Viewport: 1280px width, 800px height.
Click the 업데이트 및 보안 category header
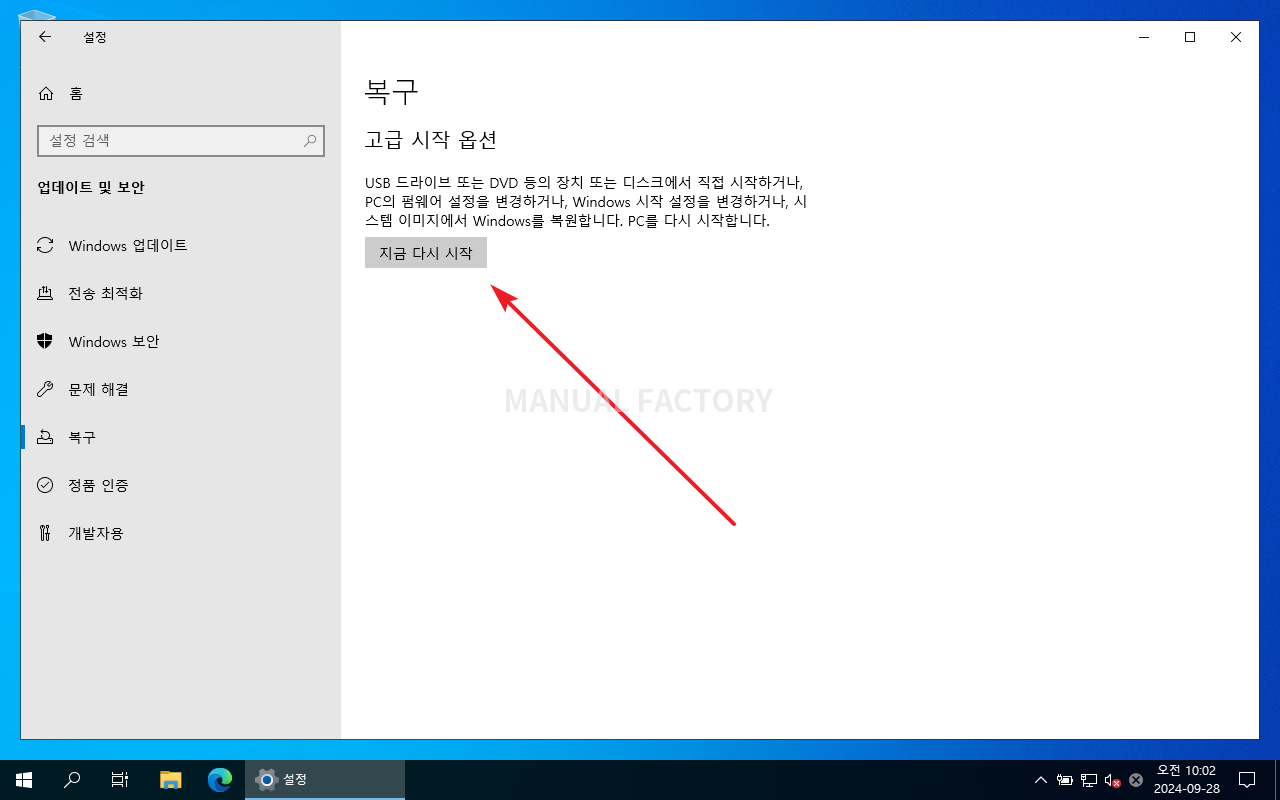(x=91, y=187)
